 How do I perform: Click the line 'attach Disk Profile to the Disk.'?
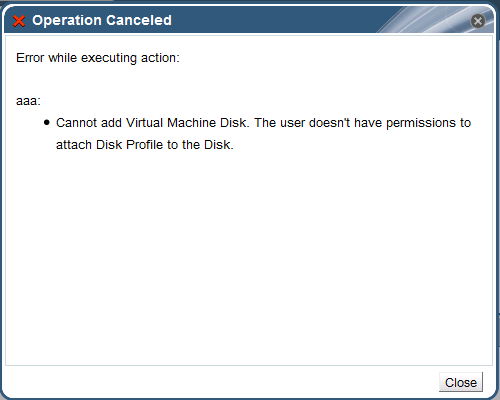(x=145, y=145)
